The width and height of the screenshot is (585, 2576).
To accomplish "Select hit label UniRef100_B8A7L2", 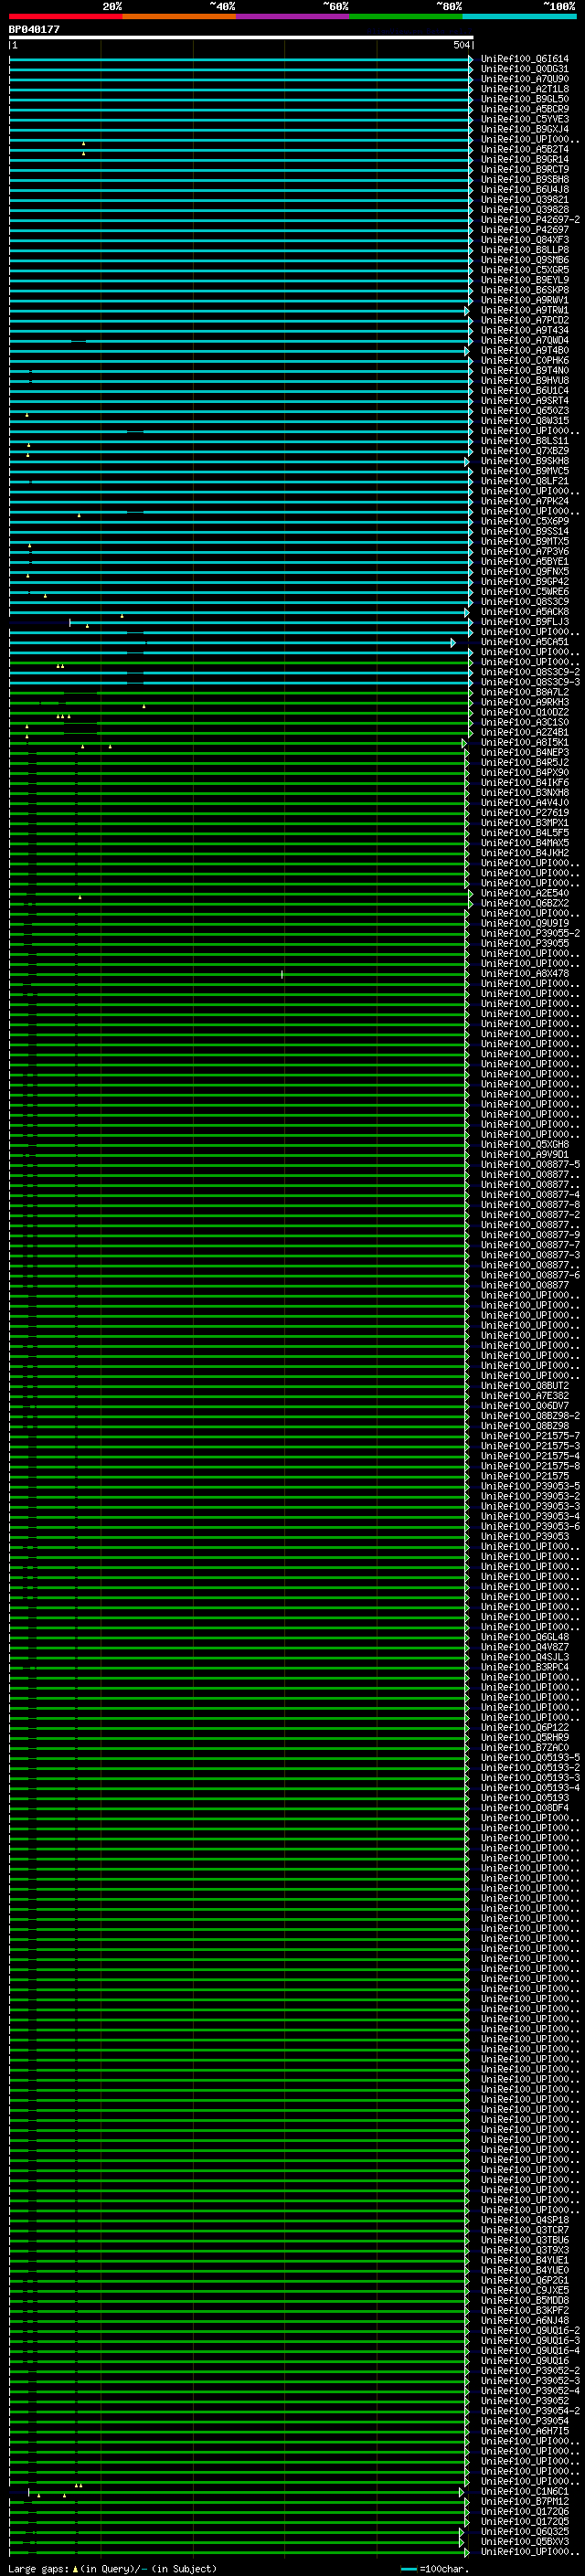I will click(x=525, y=692).
